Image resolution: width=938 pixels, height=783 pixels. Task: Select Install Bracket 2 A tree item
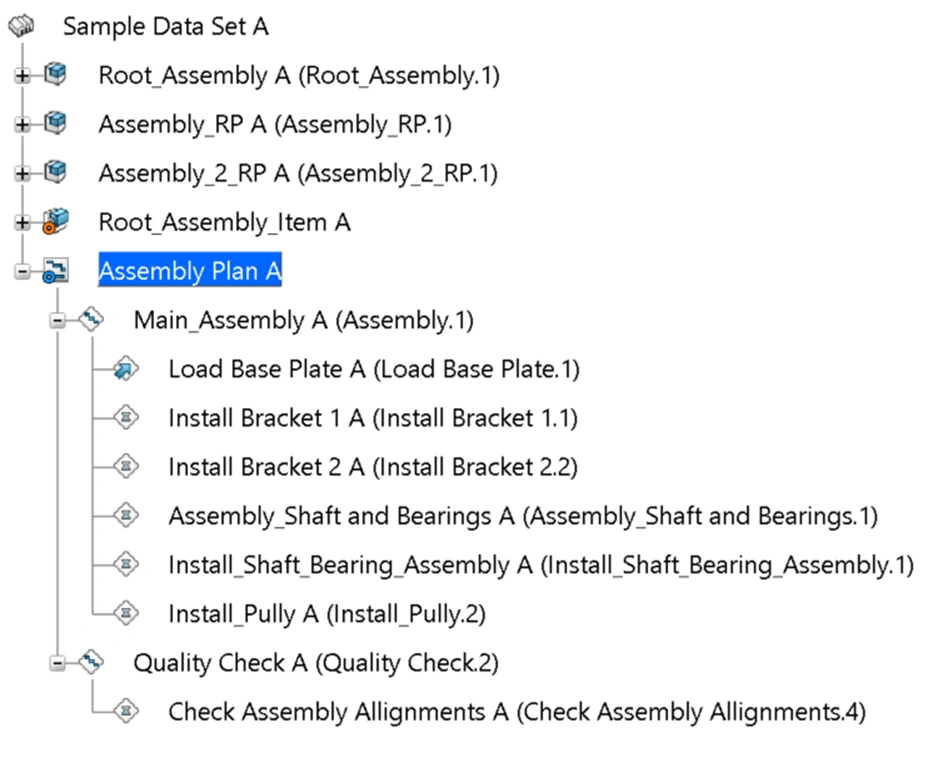click(x=372, y=467)
